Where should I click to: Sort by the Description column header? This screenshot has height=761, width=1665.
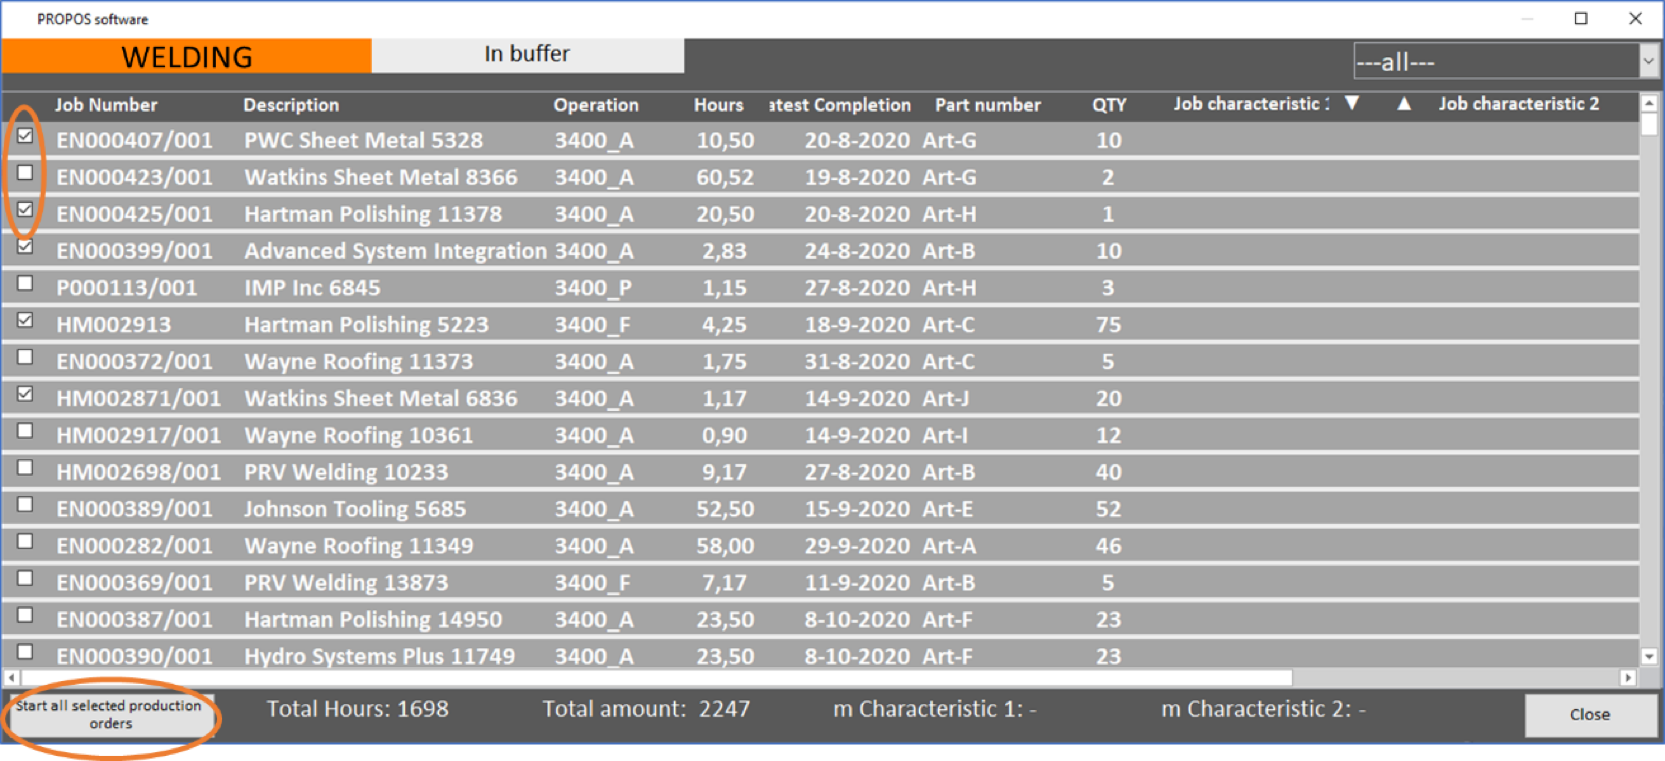291,105
